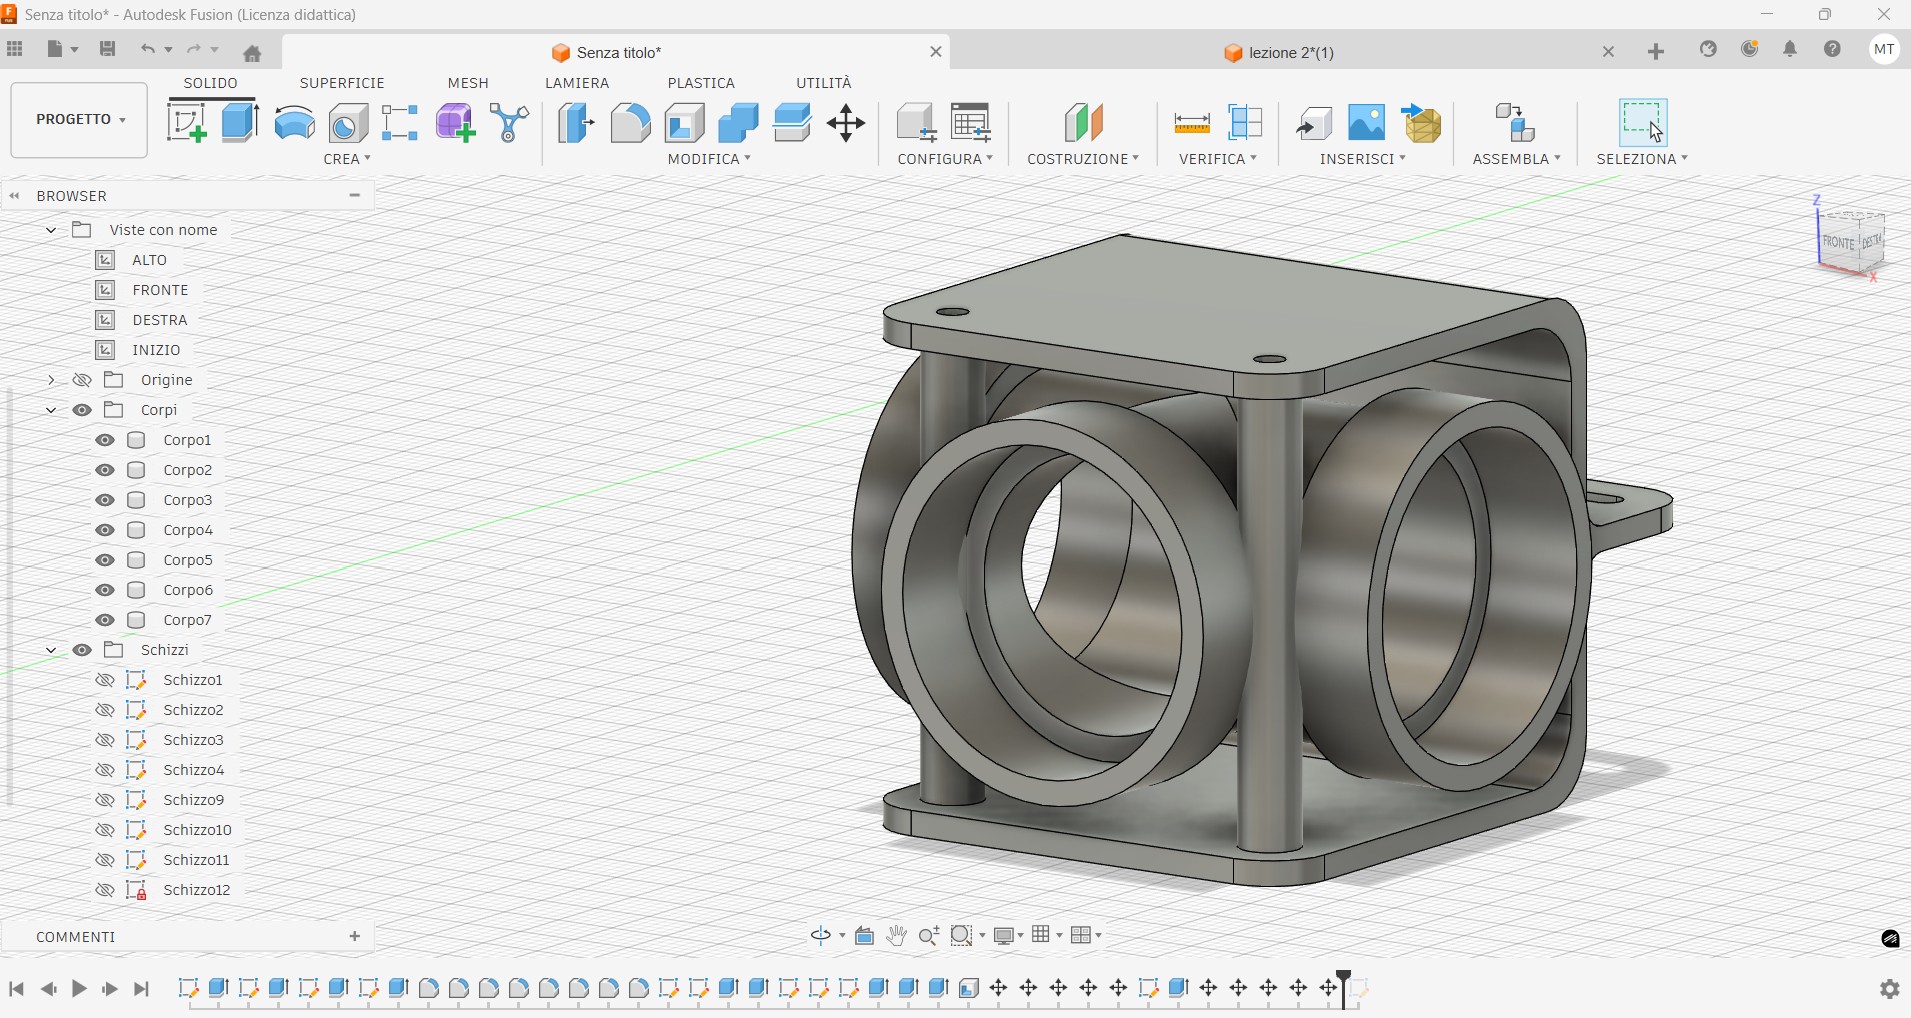Viewport: 1911px width, 1018px height.
Task: Select the Extrude tool icon
Action: [240, 123]
